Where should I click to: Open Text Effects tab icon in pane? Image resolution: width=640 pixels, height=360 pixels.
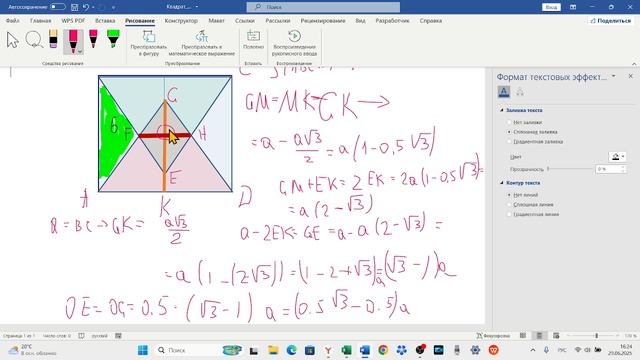[x=520, y=92]
